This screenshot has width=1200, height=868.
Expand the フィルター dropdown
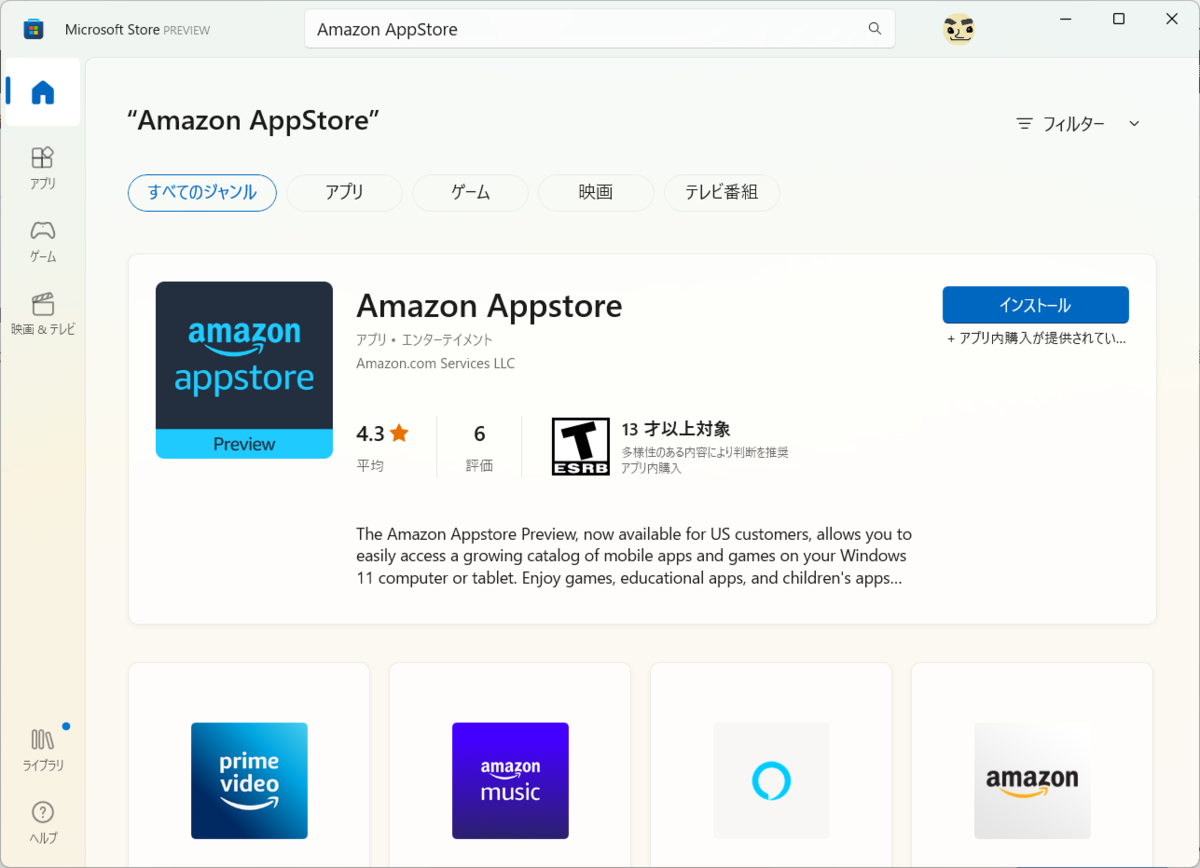click(1078, 124)
